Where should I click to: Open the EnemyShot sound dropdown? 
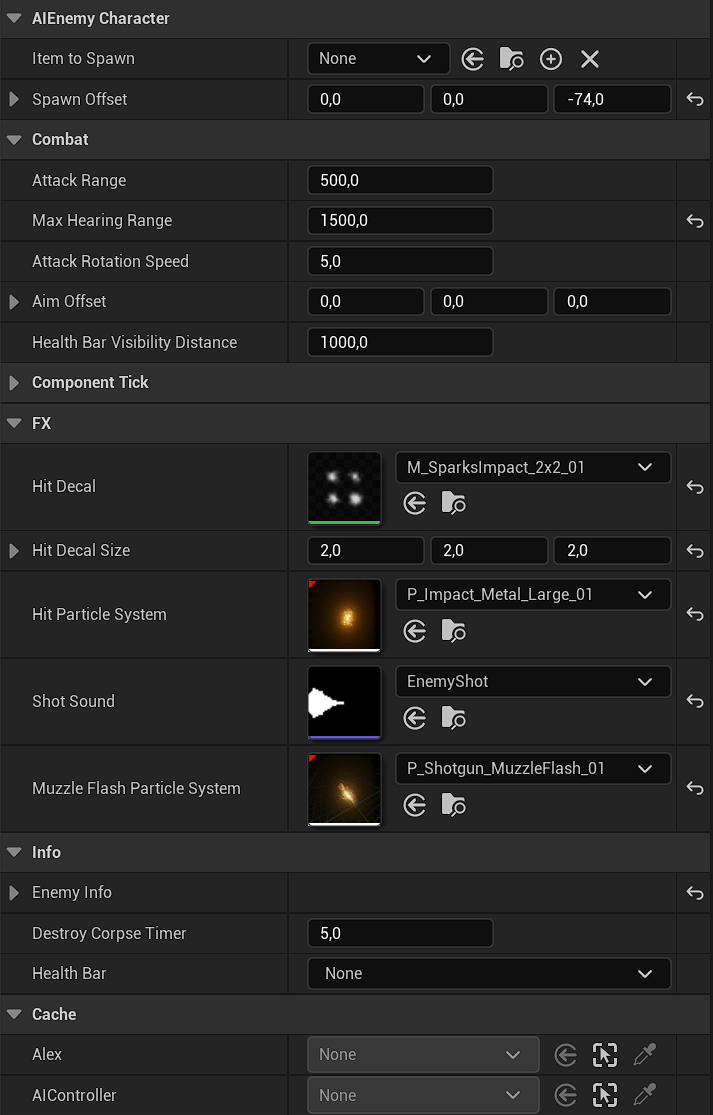[533, 682]
